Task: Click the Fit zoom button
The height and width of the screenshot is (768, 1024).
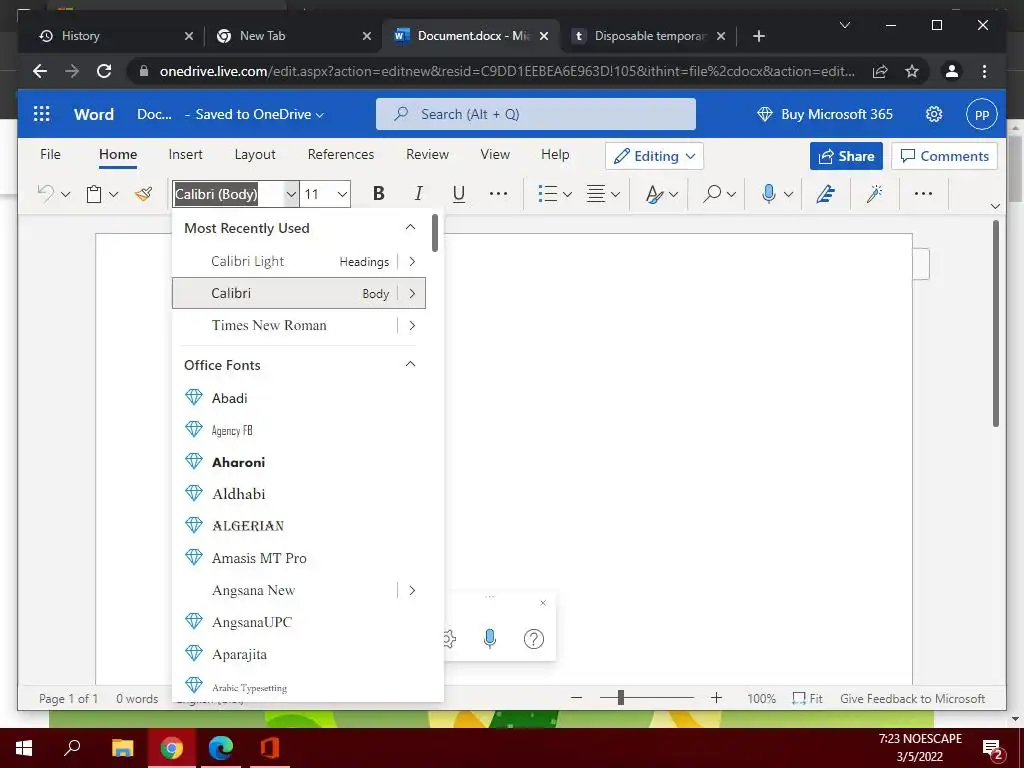Action: coord(807,699)
